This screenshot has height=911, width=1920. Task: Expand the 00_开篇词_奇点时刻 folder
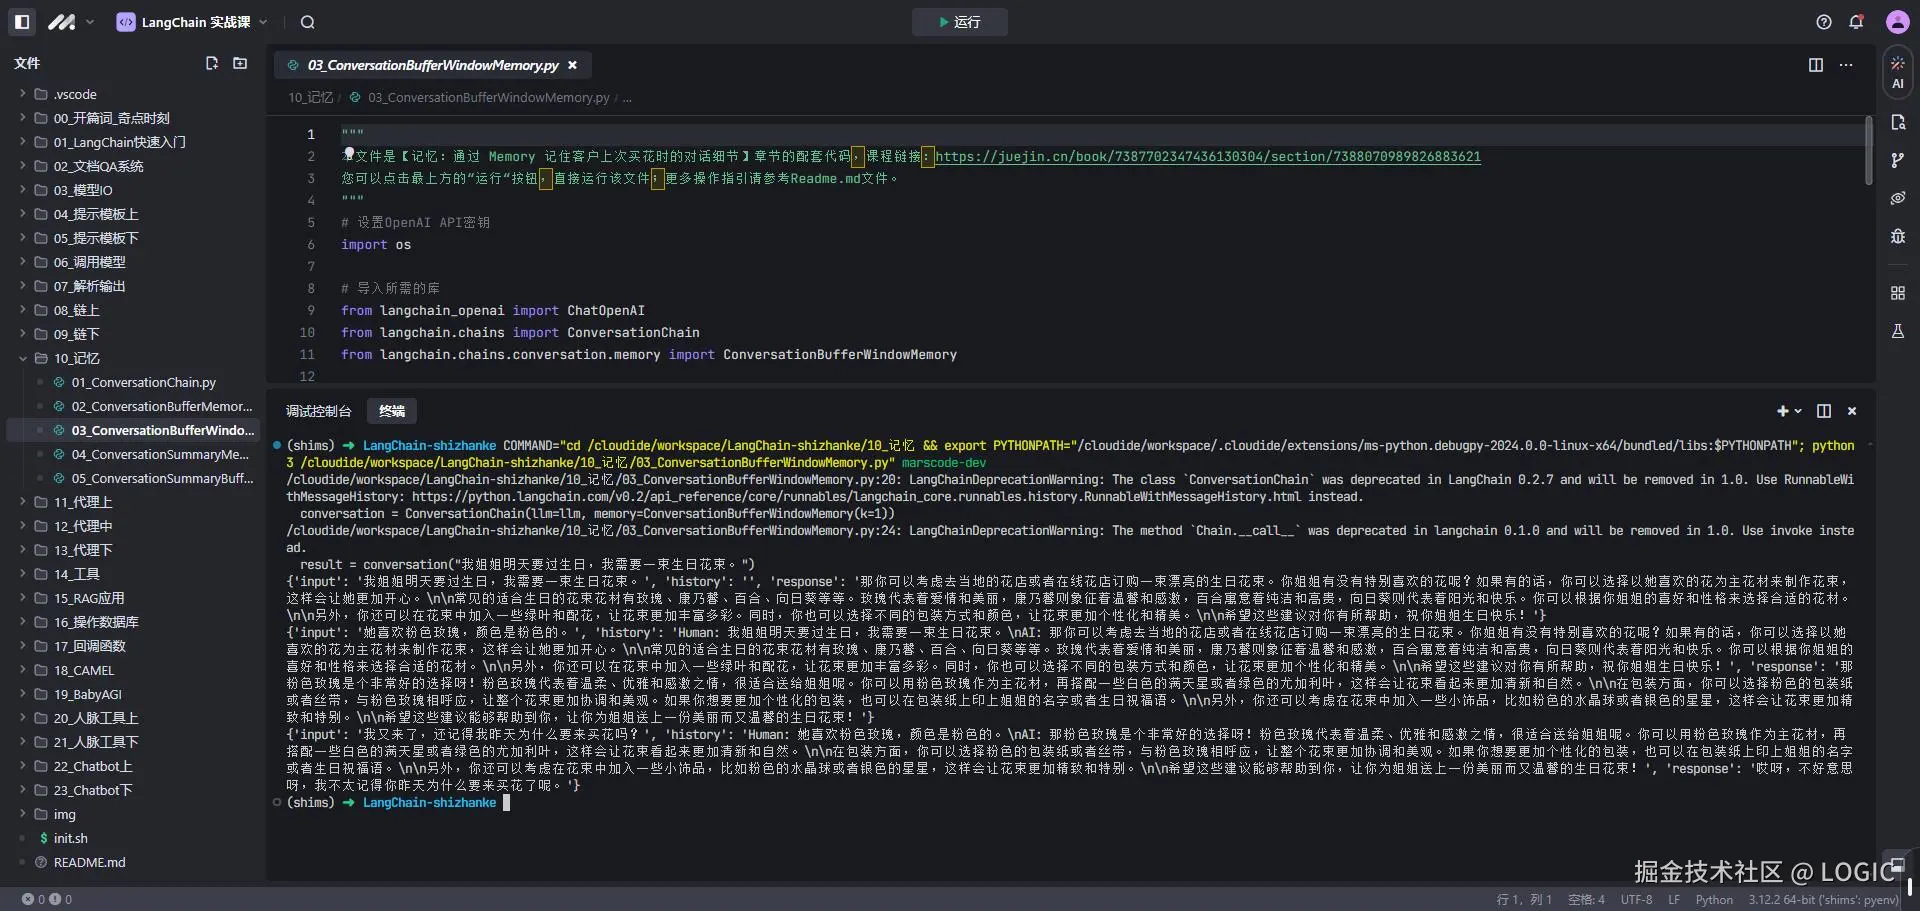pos(111,118)
